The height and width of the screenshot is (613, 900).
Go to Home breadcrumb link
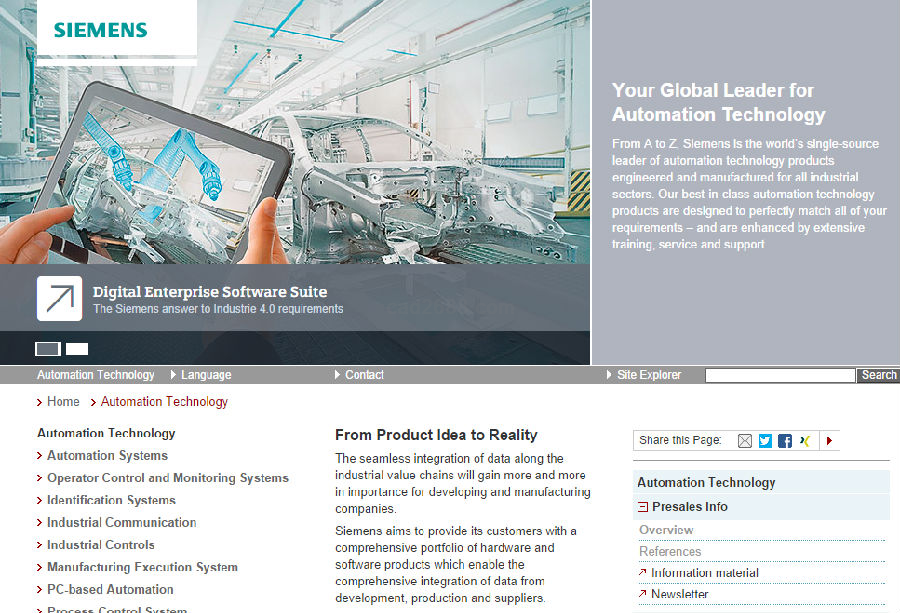(x=63, y=401)
